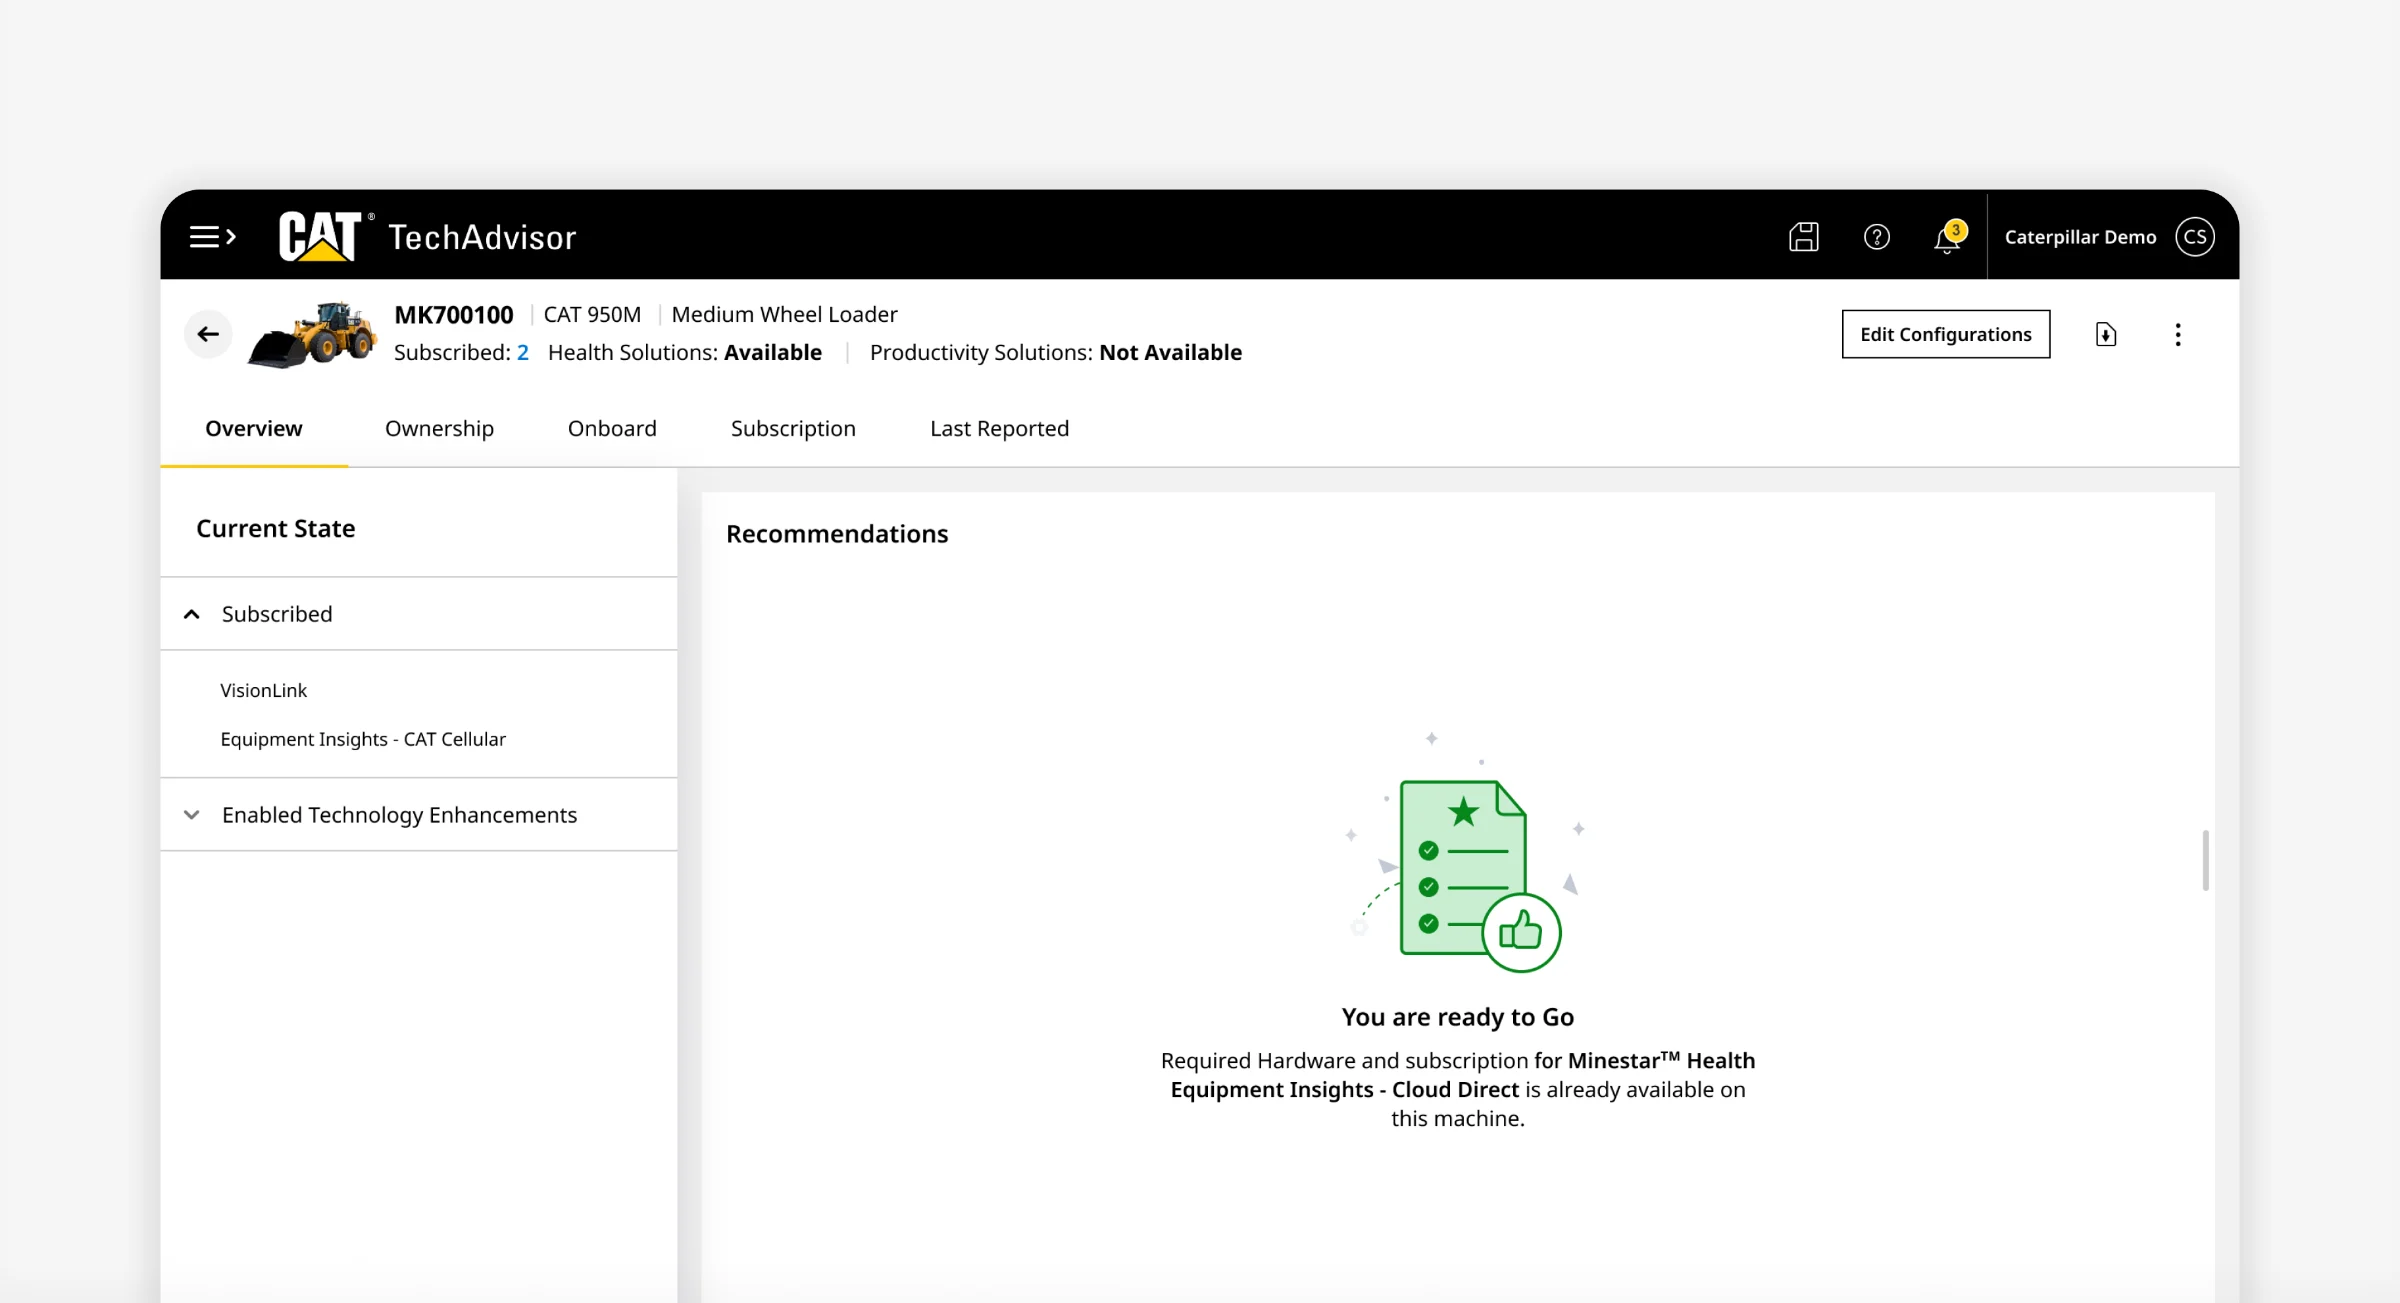Collapse the Subscribed section
The height and width of the screenshot is (1303, 2400).
point(192,614)
